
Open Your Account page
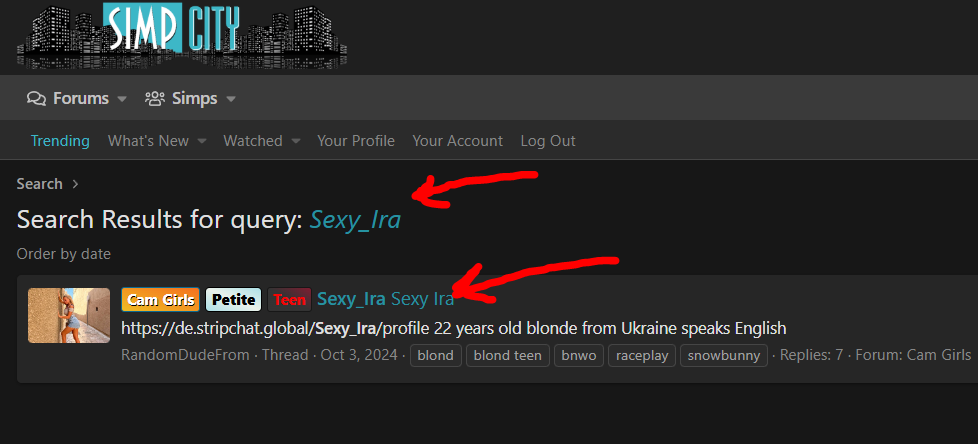click(x=457, y=141)
